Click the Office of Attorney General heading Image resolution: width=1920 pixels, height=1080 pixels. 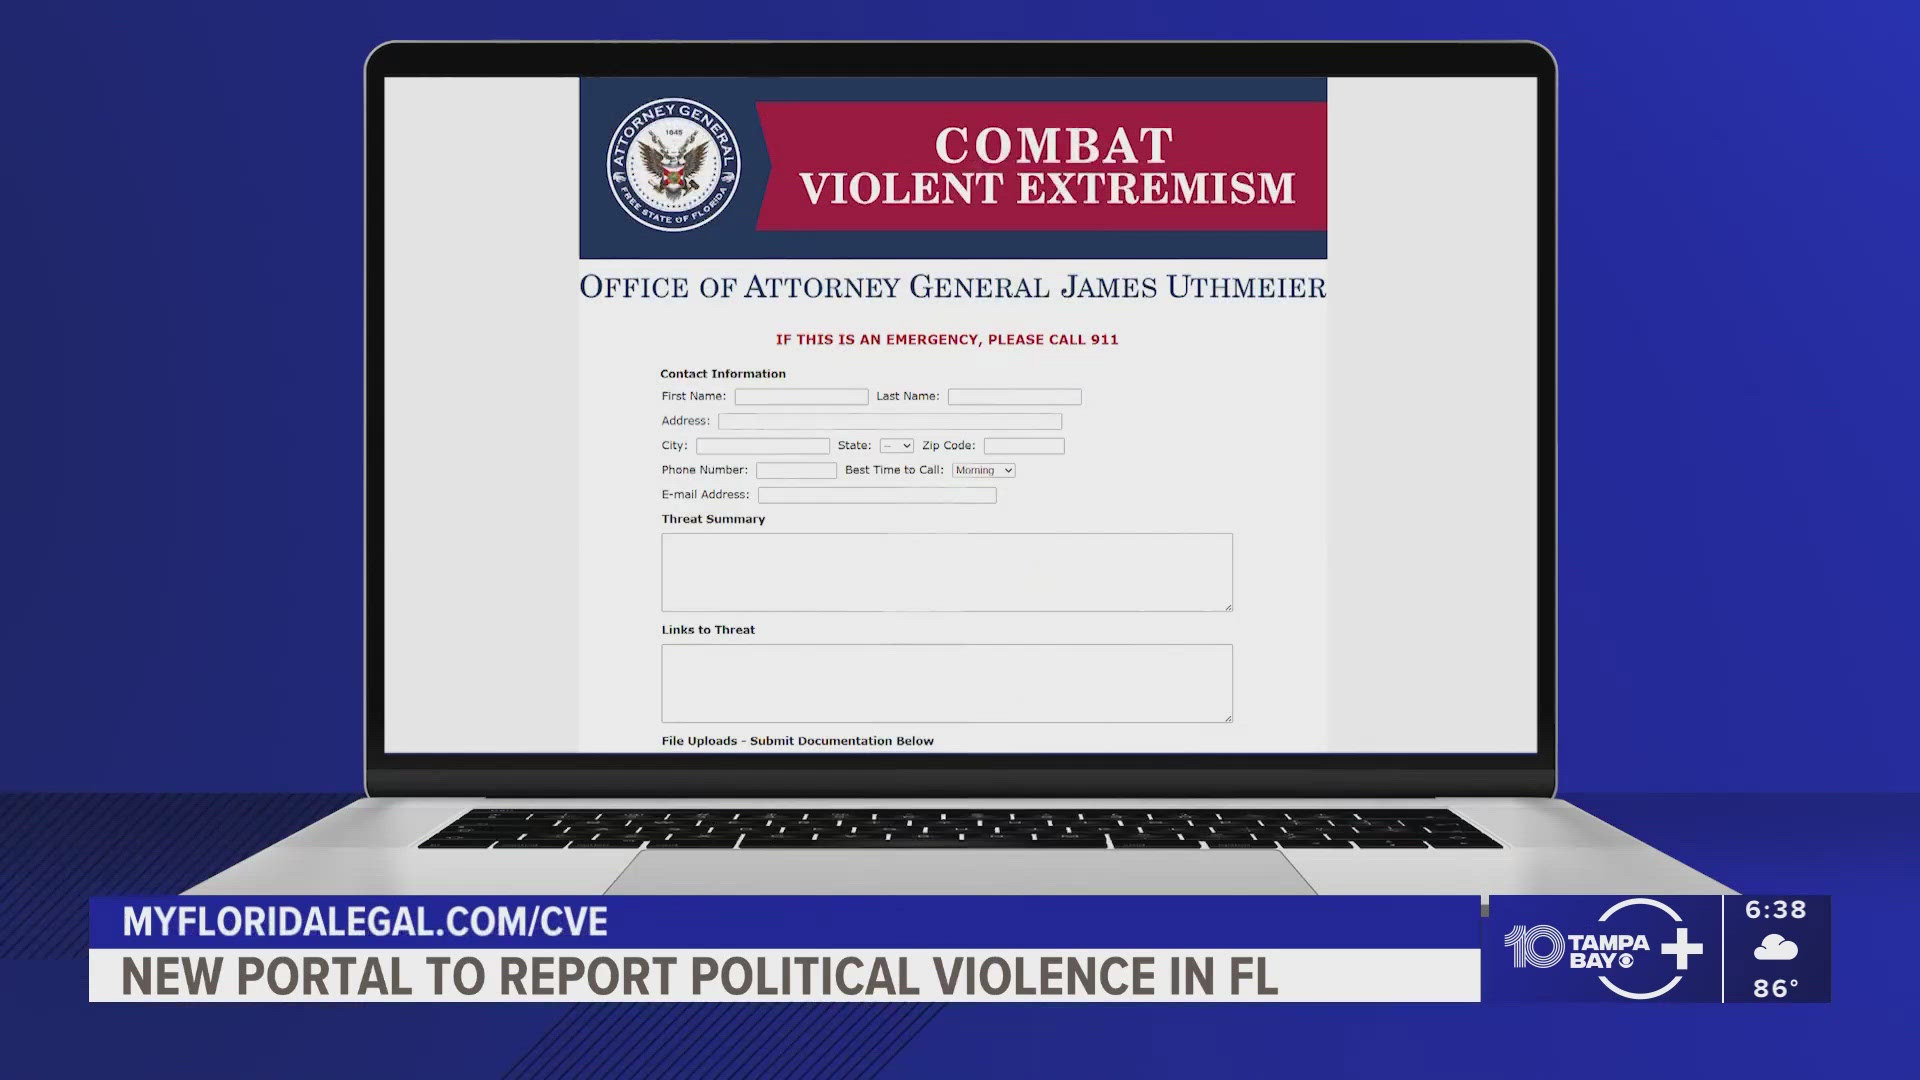click(952, 287)
